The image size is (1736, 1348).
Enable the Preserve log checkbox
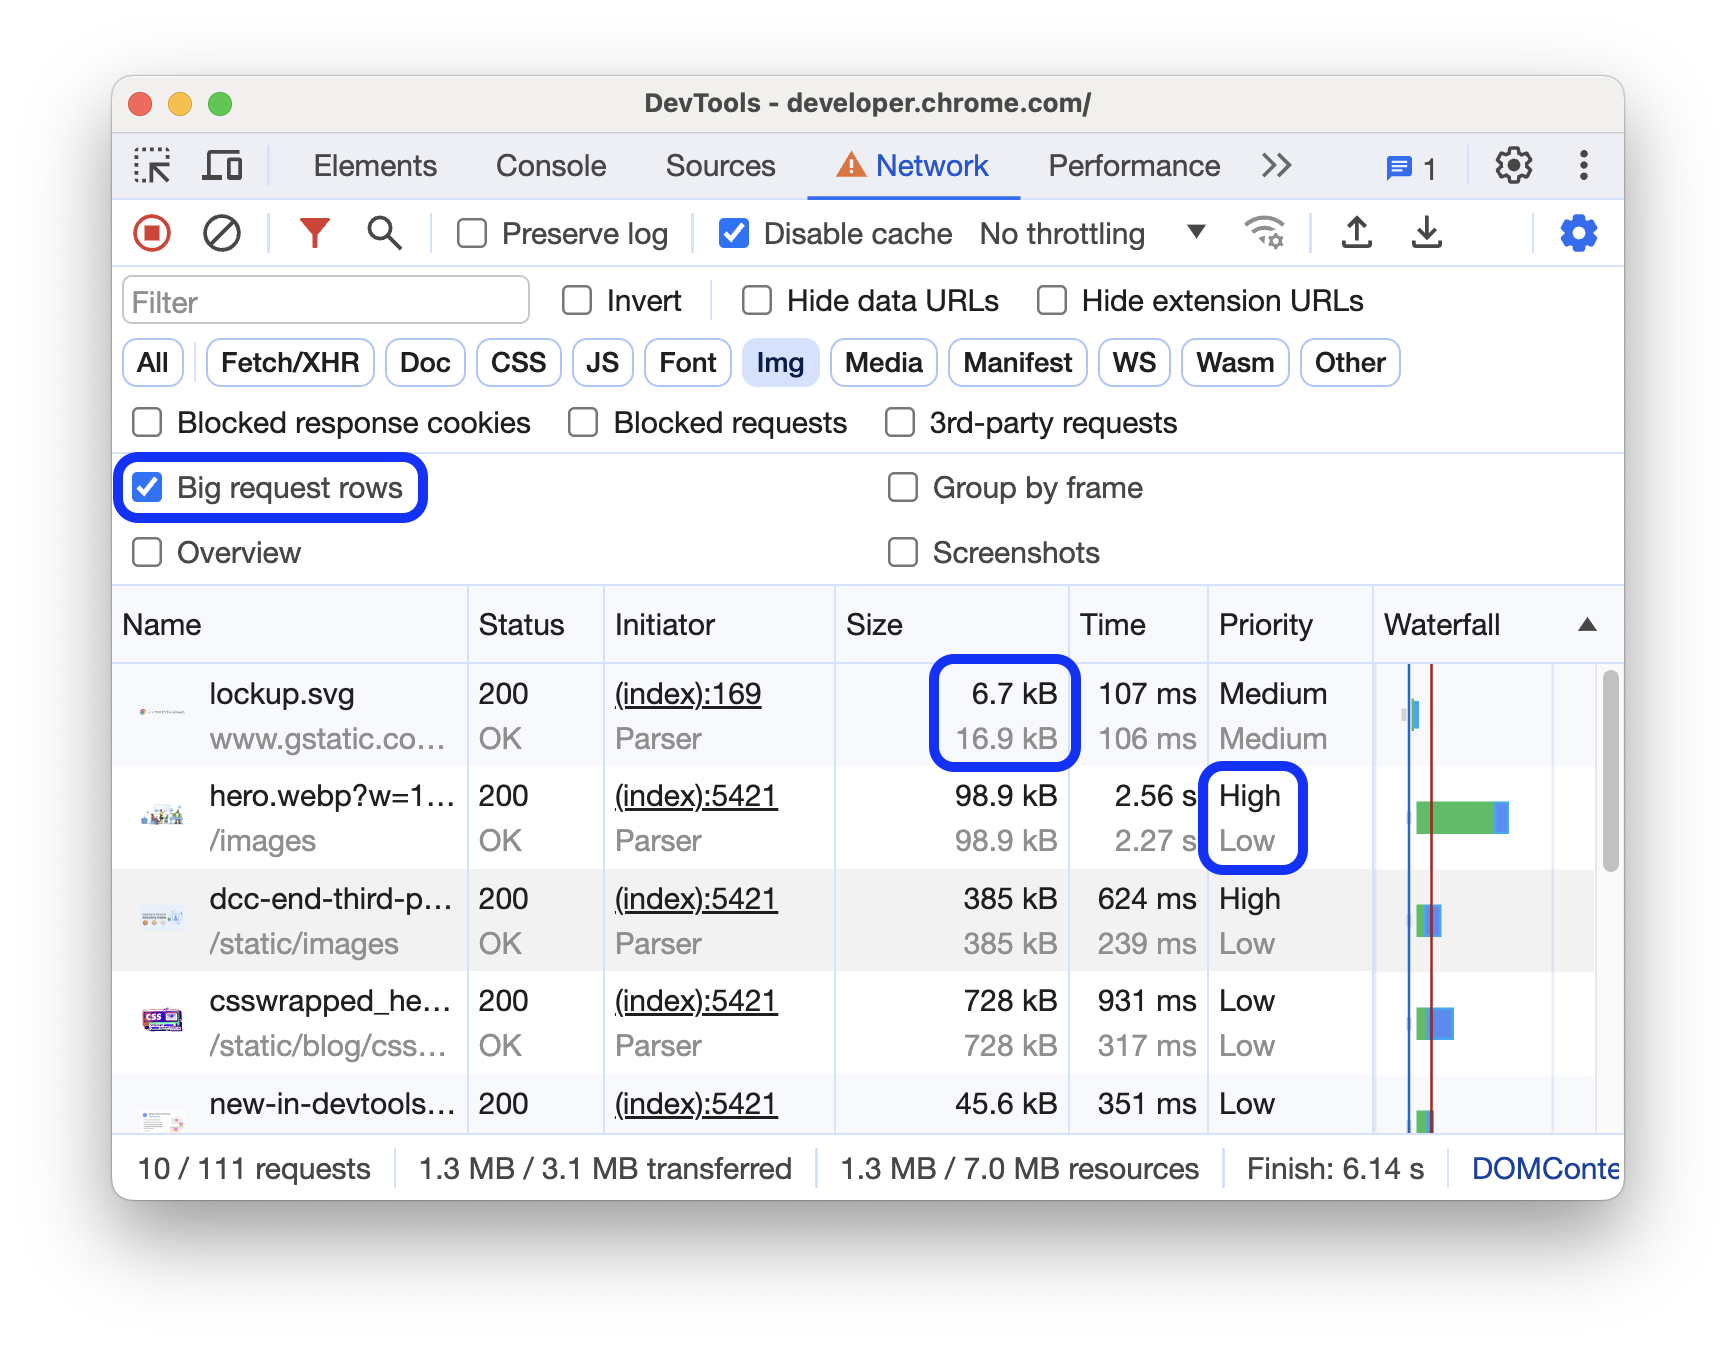tap(472, 234)
